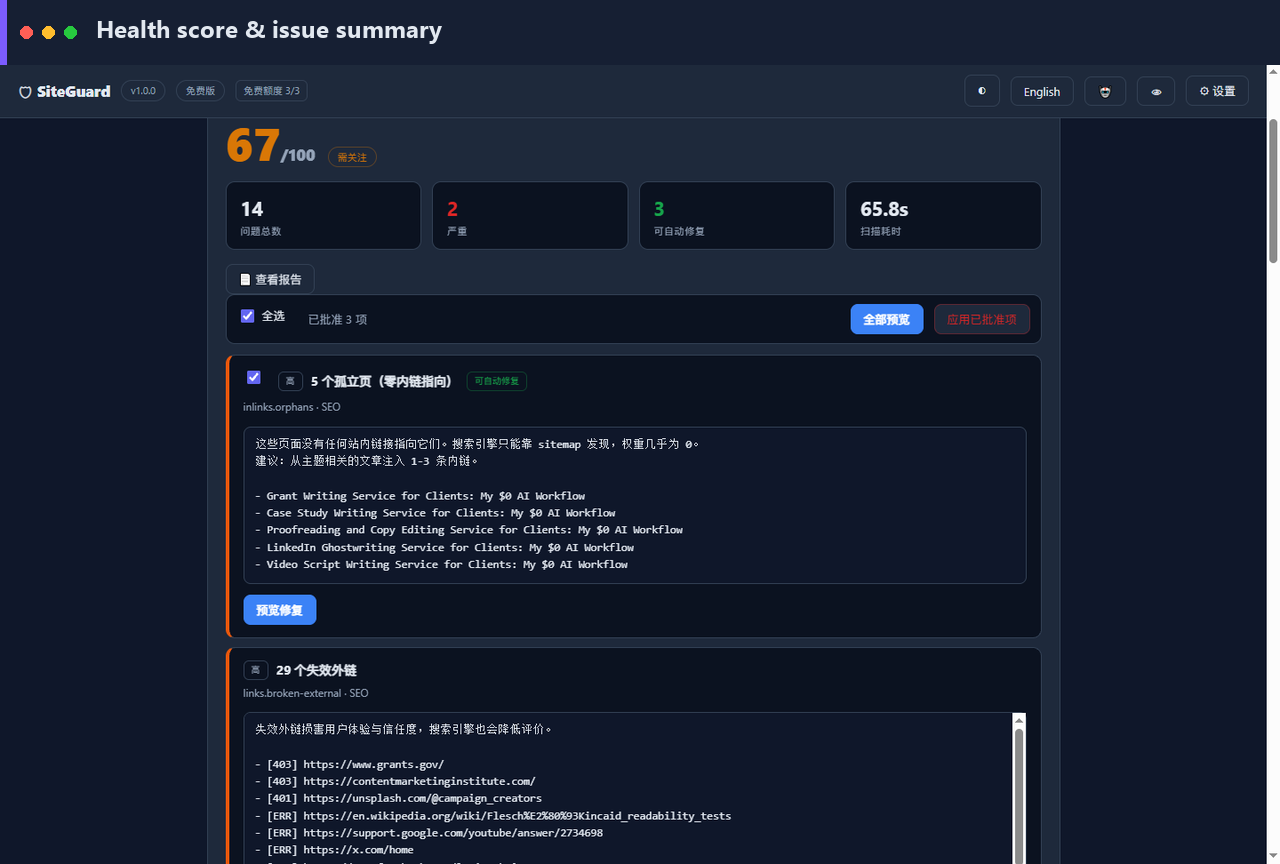Open 设置 settings

[x=1217, y=91]
